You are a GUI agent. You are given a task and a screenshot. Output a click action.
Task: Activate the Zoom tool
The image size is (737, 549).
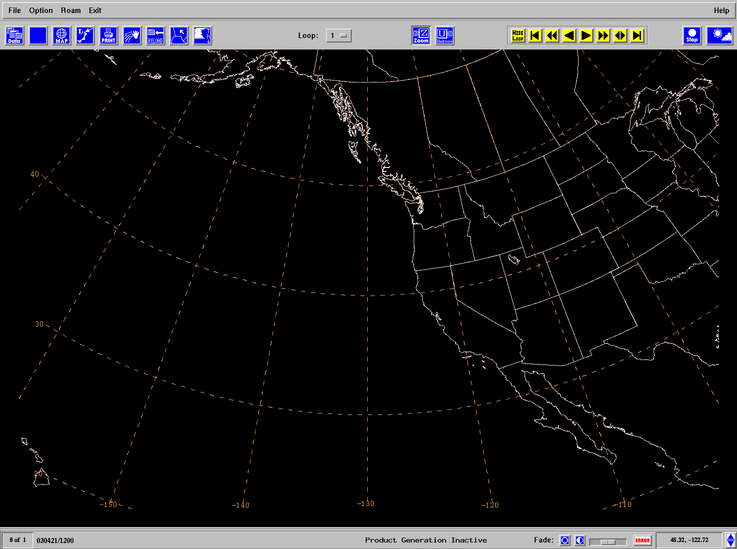pos(421,36)
